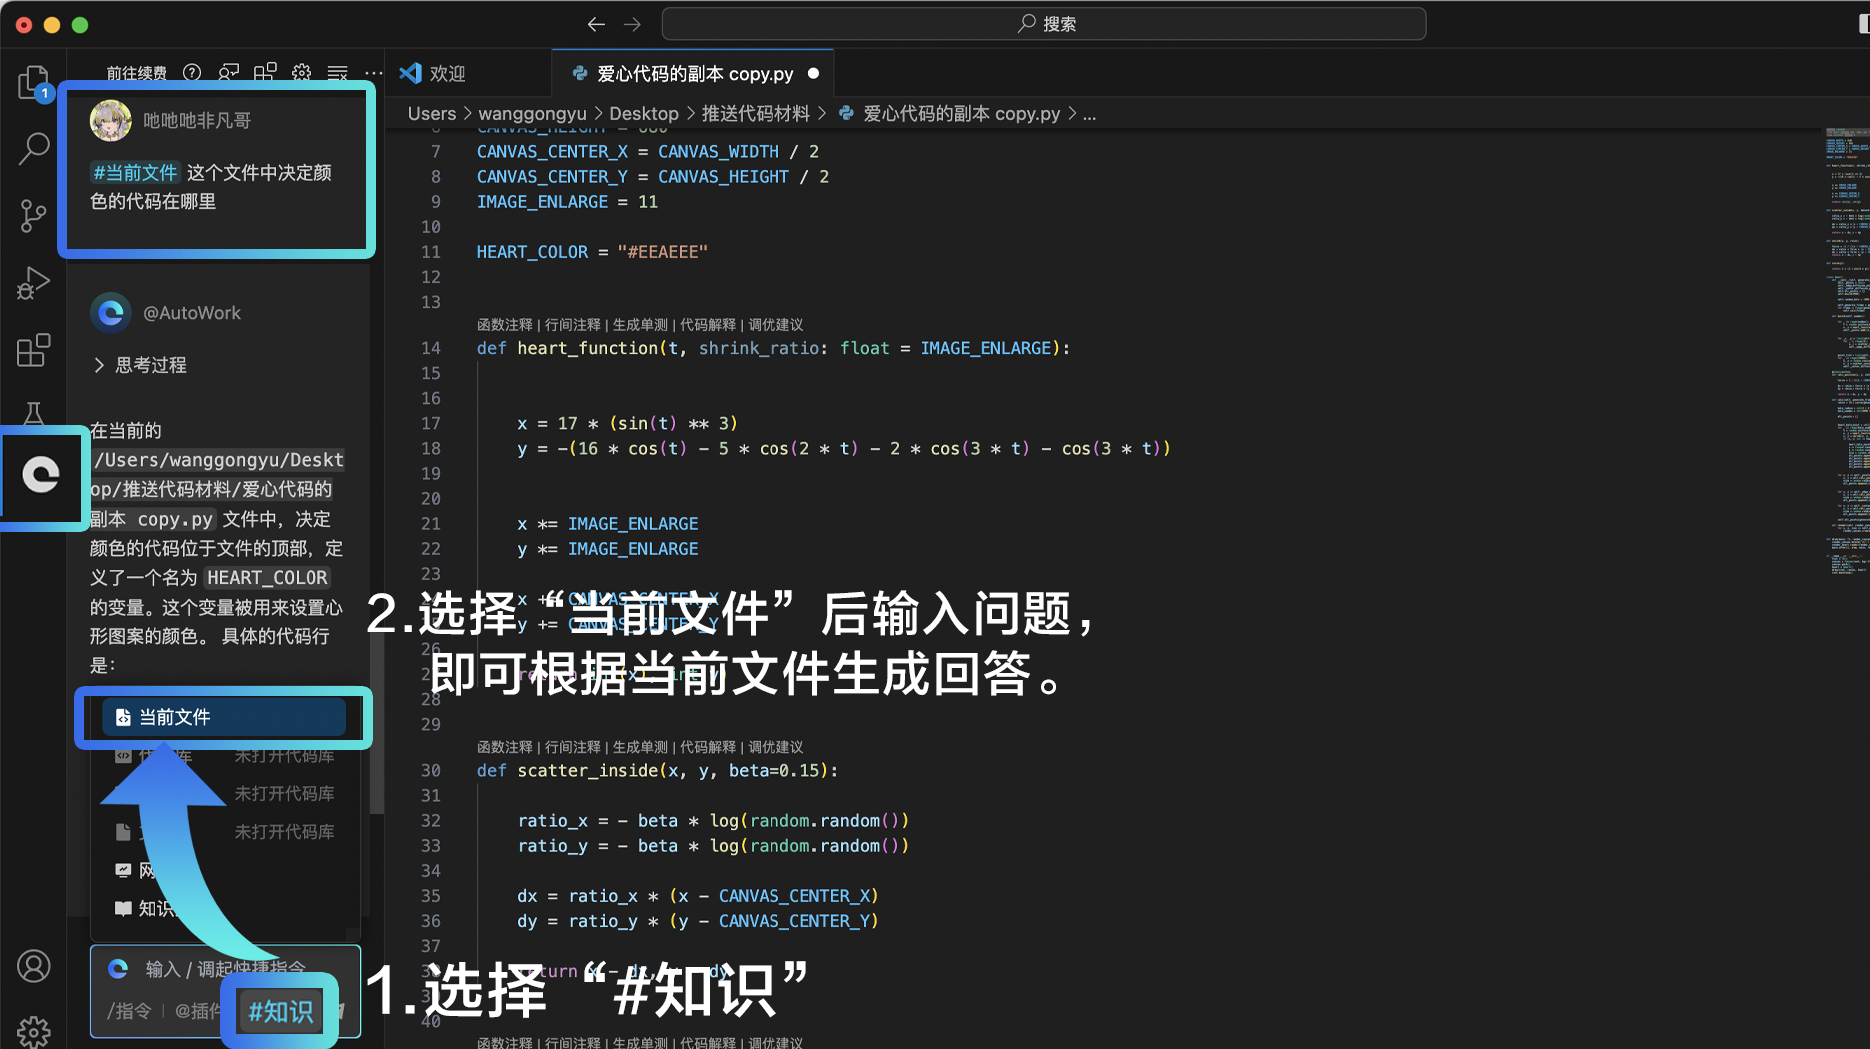Open the Source Control view
The width and height of the screenshot is (1870, 1049).
click(33, 215)
